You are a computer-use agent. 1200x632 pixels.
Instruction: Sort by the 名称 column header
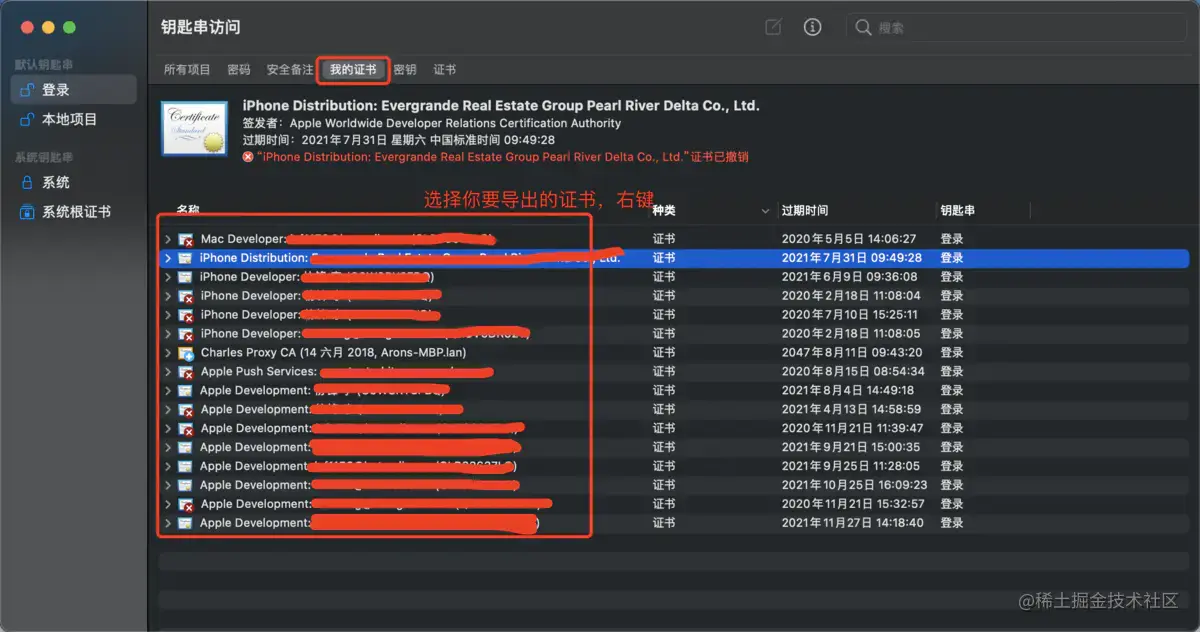[x=188, y=211]
